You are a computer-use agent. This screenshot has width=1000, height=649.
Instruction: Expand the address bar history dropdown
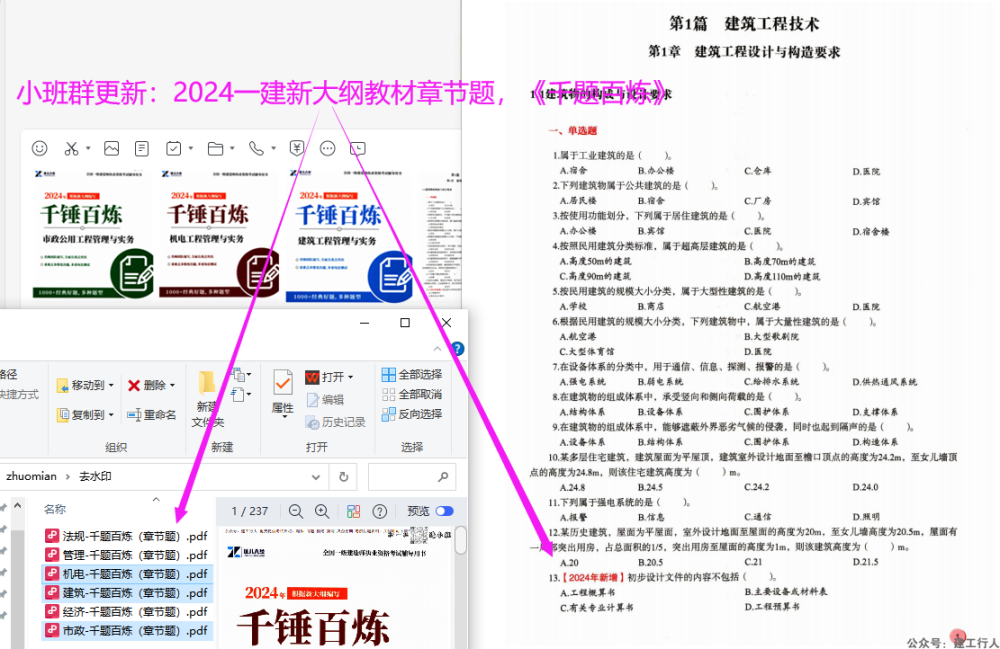tap(316, 477)
